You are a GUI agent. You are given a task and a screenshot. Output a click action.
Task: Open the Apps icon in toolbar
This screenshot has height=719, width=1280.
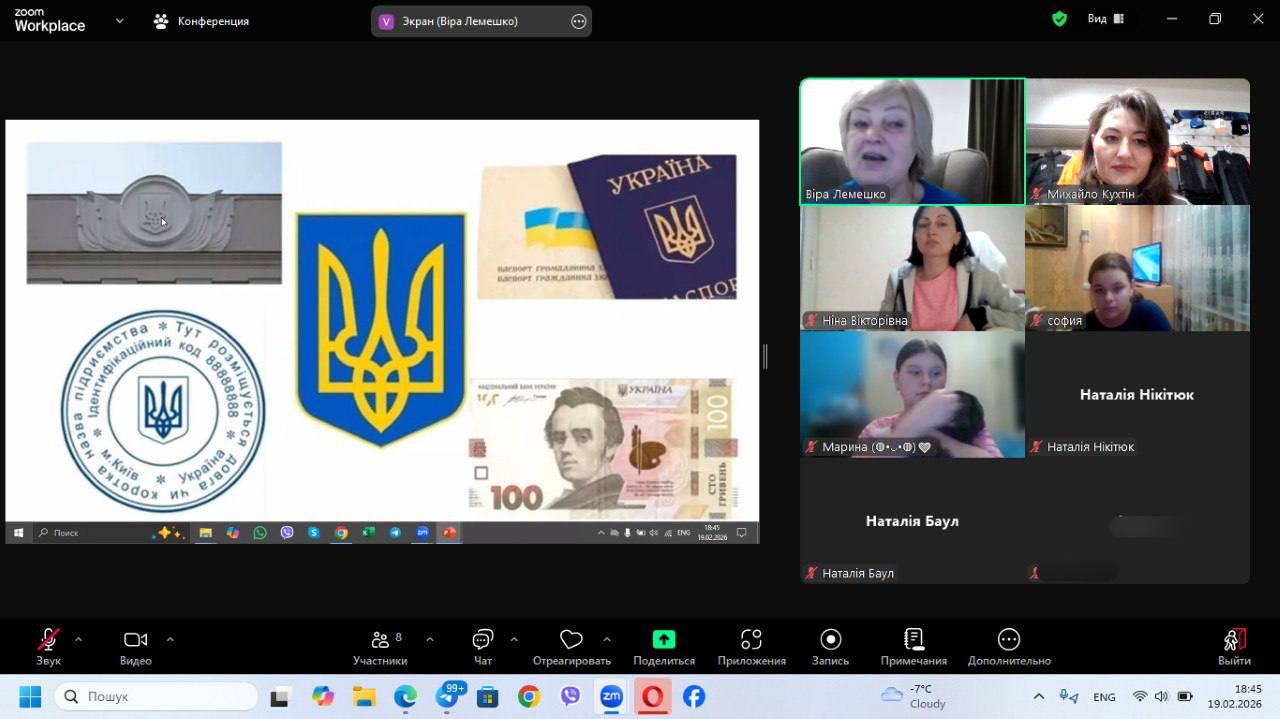(751, 640)
